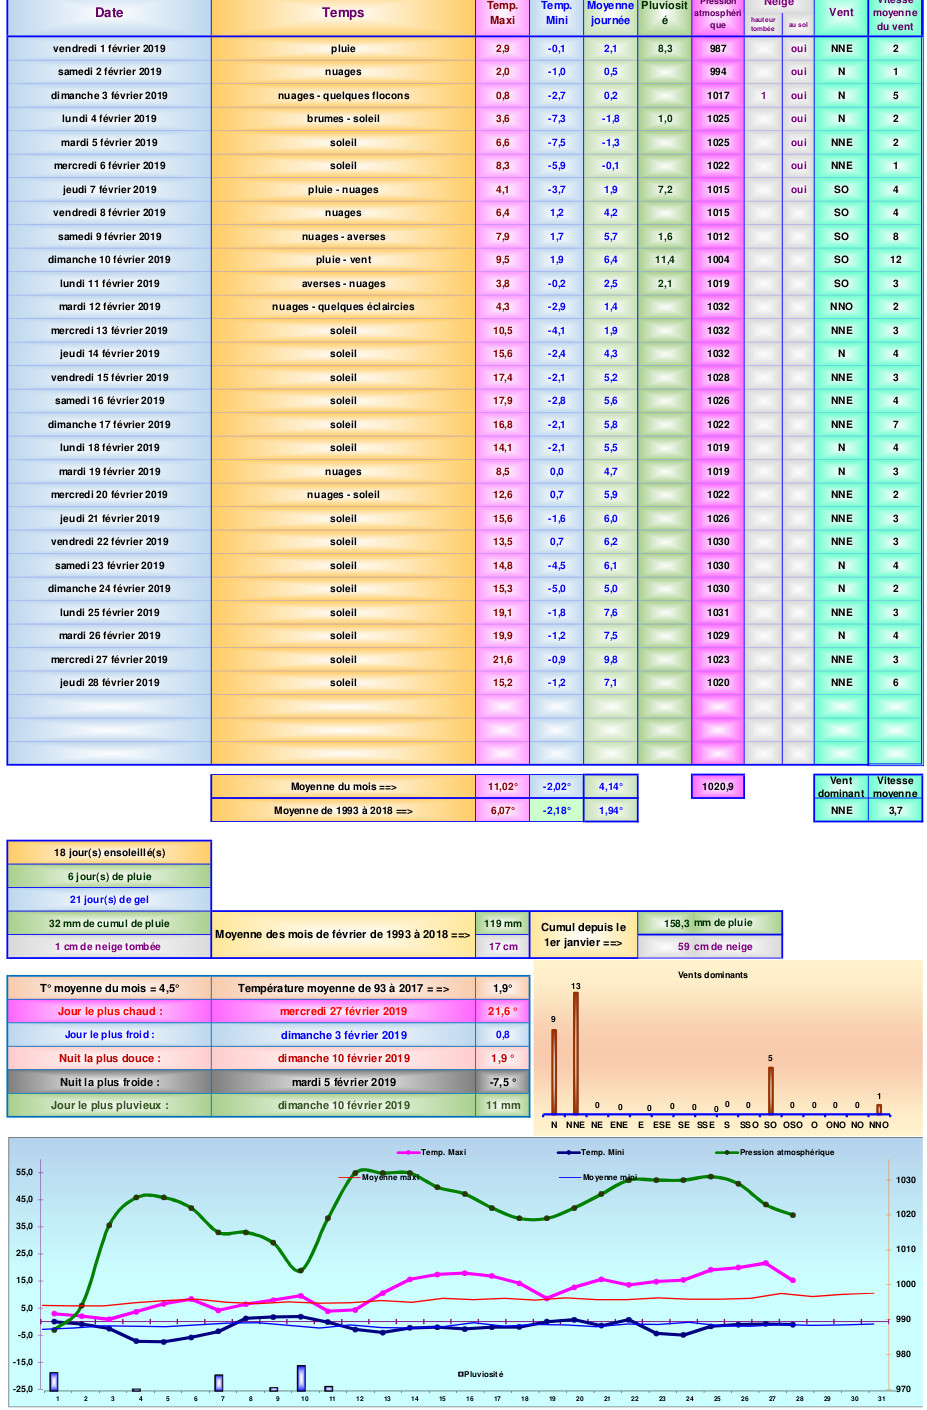Select the 'Cumul depuis le 1er janvier' cell
This screenshot has height=1410, width=927.
584,935
